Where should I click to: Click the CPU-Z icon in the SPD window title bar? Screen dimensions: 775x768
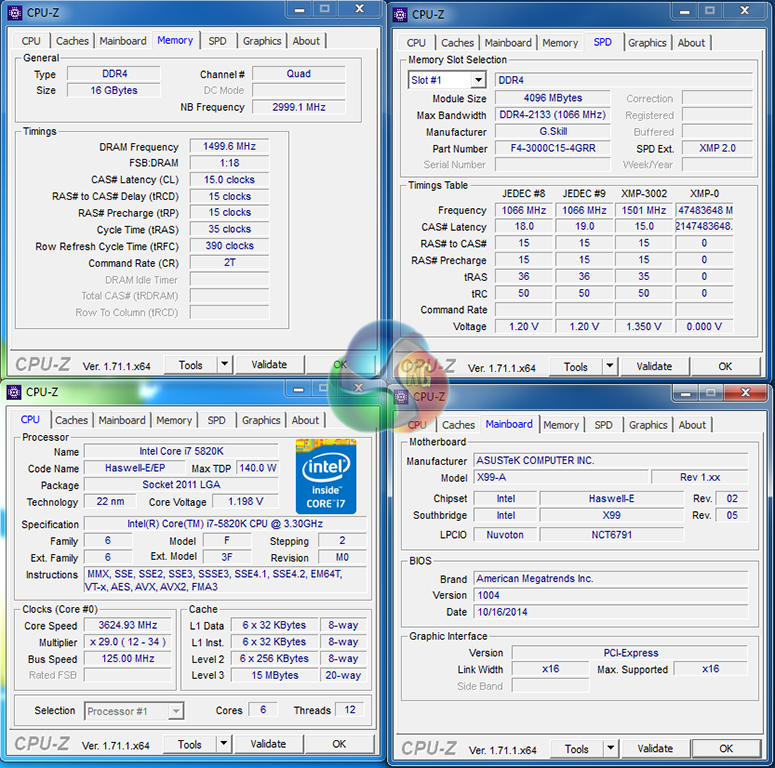point(400,14)
